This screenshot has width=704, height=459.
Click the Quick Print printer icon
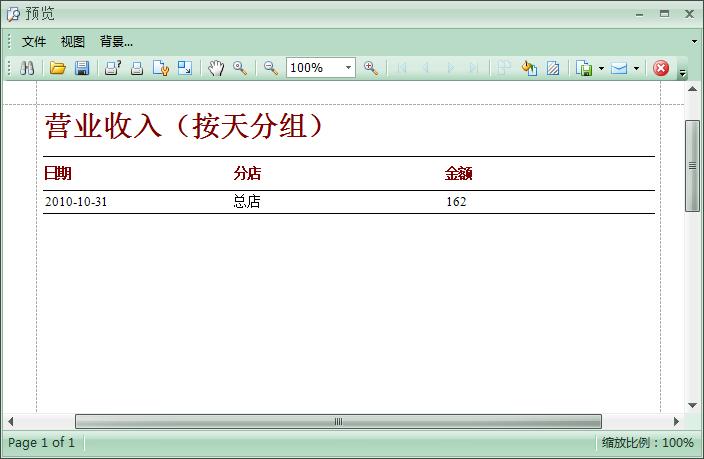pos(137,68)
